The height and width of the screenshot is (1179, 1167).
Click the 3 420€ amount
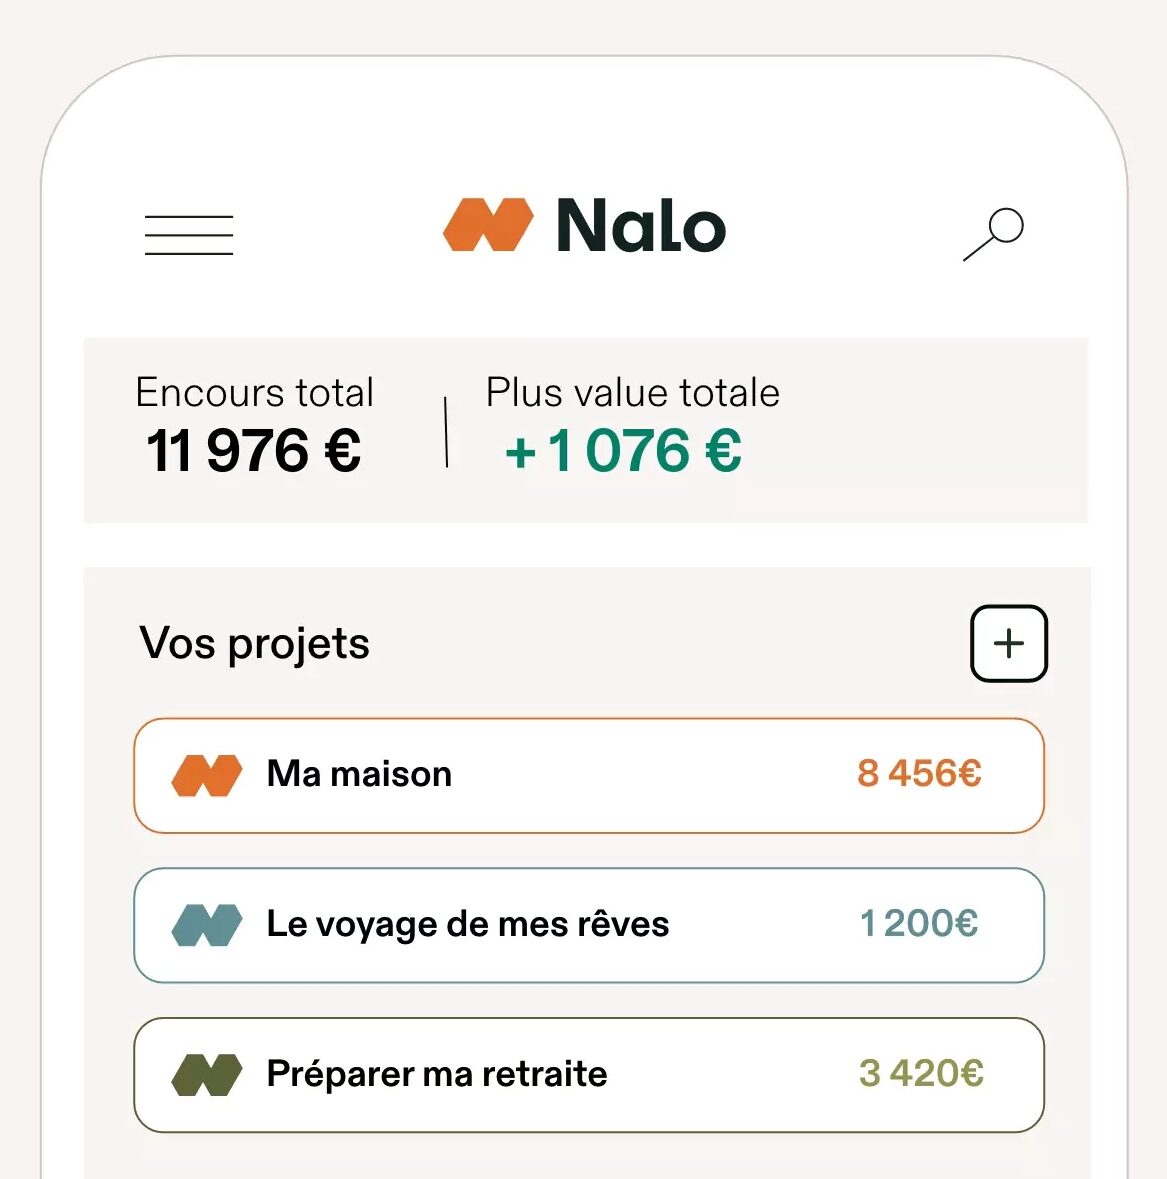[921, 1073]
